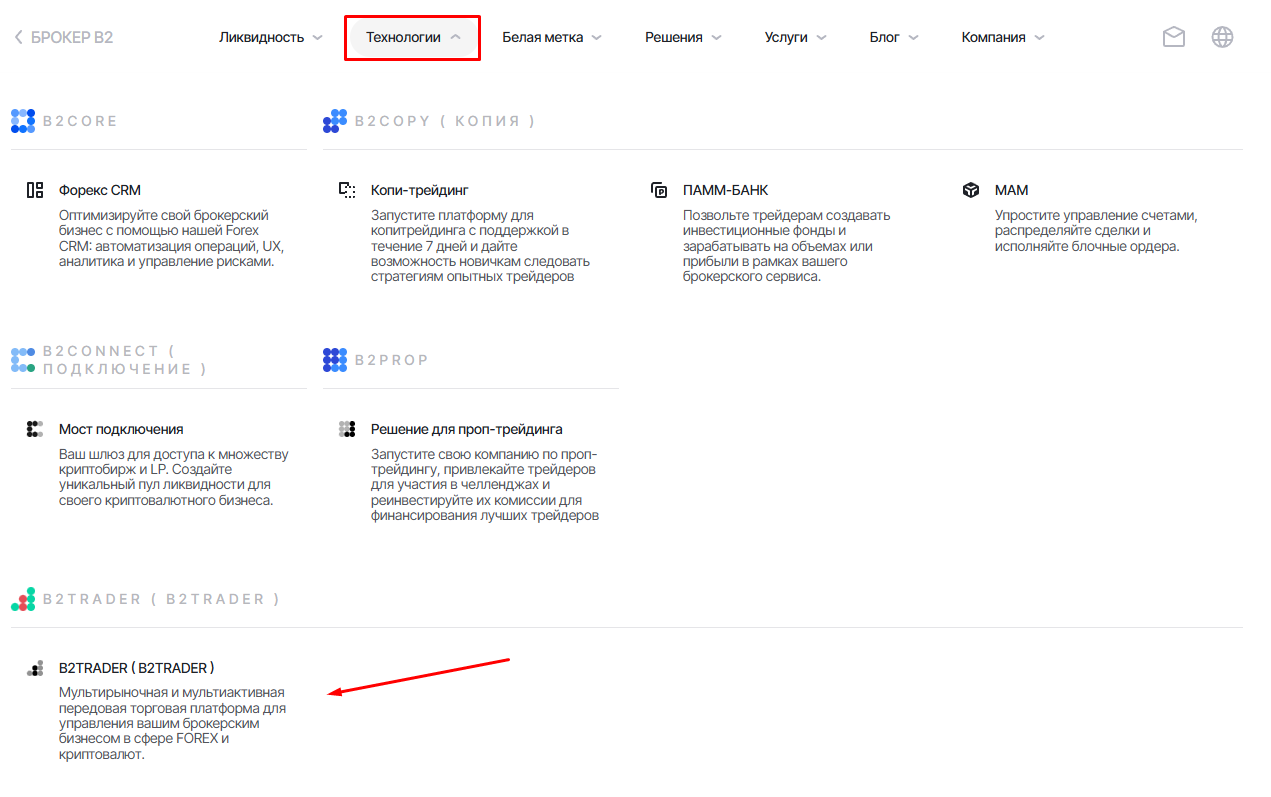
Task: Open the Услуги menu
Action: click(796, 37)
